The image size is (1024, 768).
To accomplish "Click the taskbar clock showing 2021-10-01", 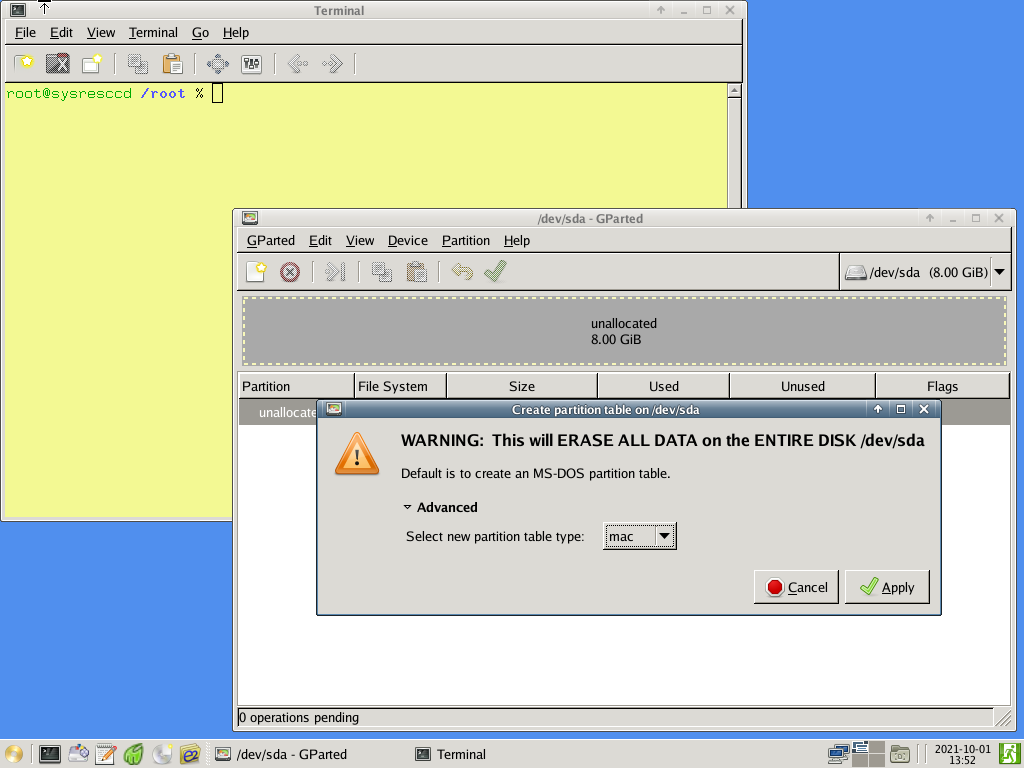I will pyautogui.click(x=963, y=754).
